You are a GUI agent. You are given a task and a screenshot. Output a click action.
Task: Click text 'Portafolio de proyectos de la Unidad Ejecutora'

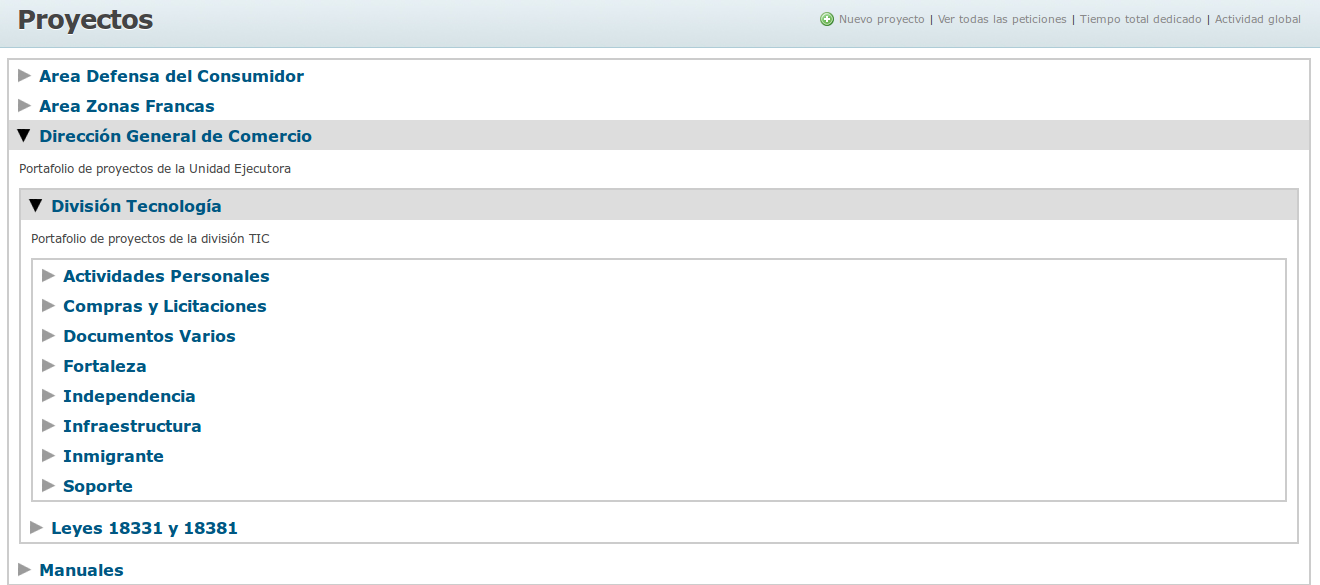pyautogui.click(x=155, y=169)
